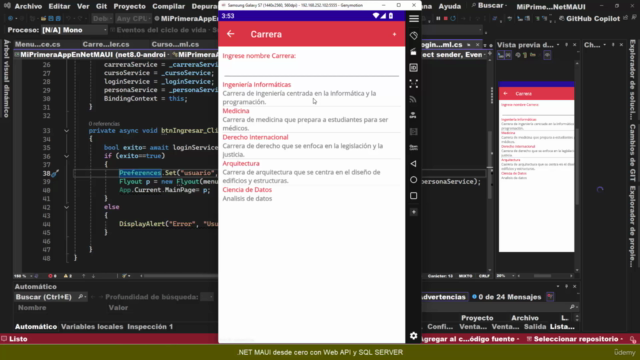This screenshot has width=640, height=360.
Task: Collapse code block at line 33
Action: click(67, 131)
